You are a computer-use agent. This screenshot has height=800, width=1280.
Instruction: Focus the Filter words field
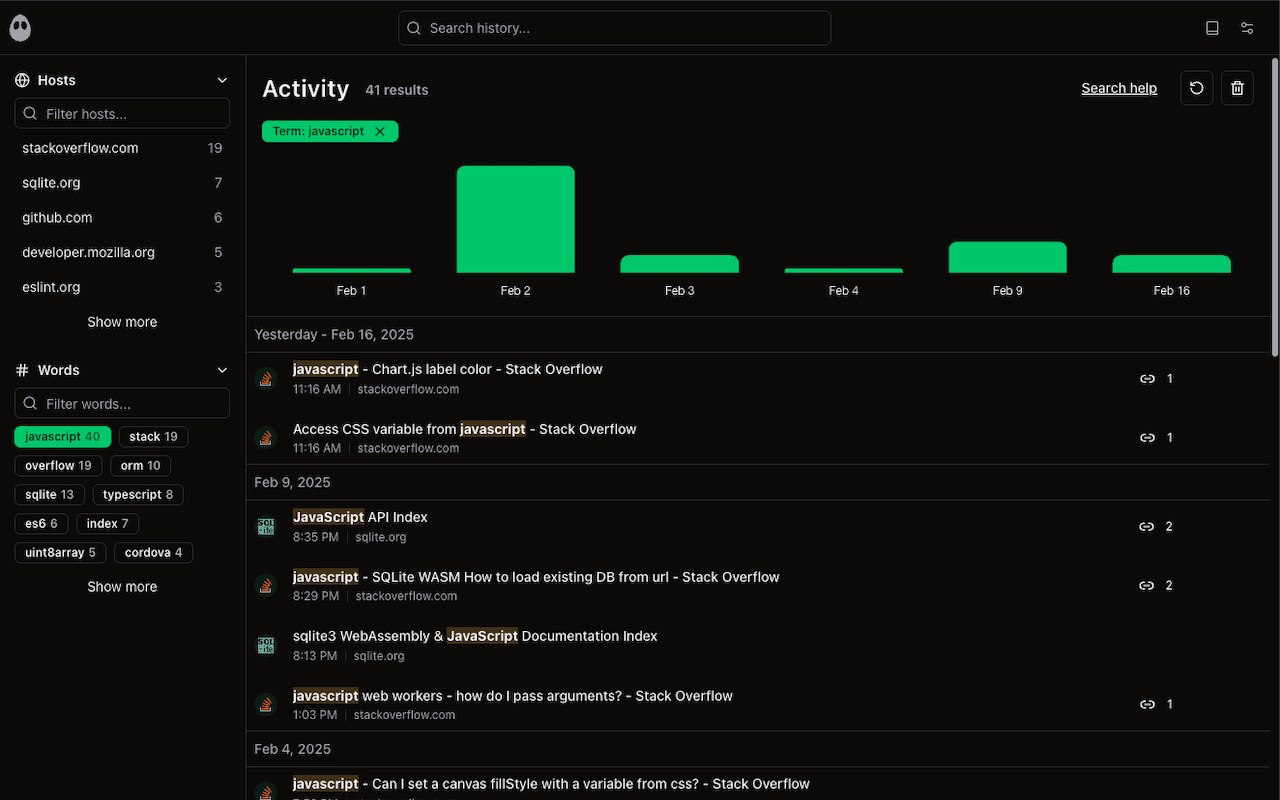pos(122,404)
